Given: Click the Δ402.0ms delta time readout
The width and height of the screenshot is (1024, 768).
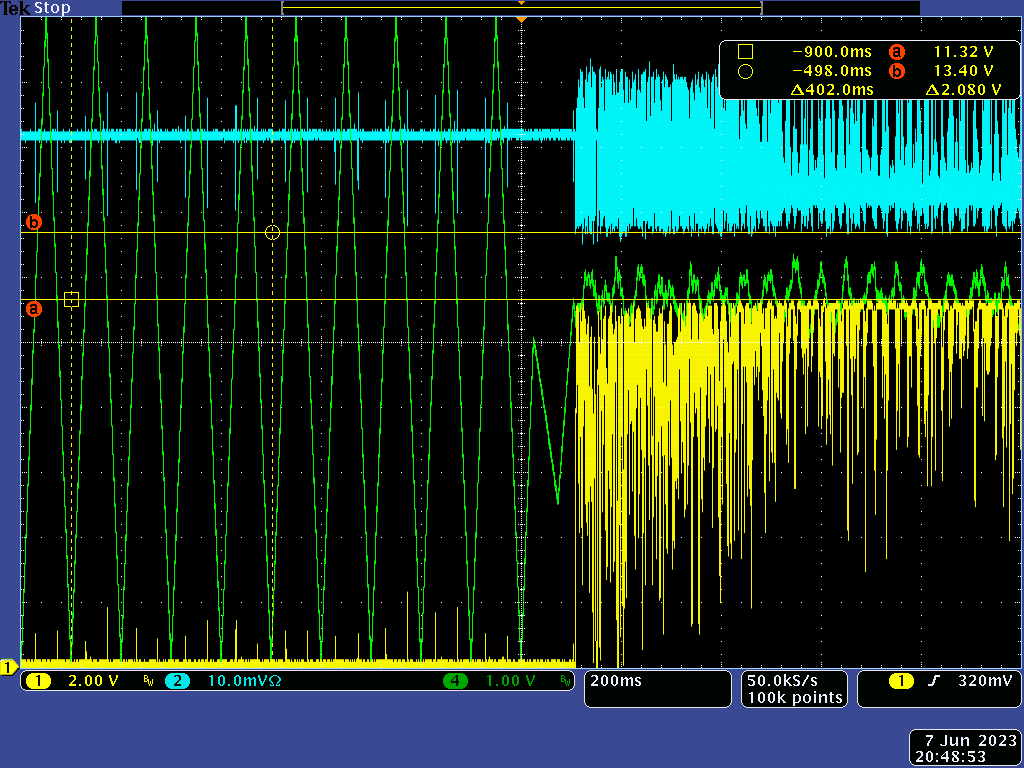Looking at the screenshot, I should [x=831, y=90].
